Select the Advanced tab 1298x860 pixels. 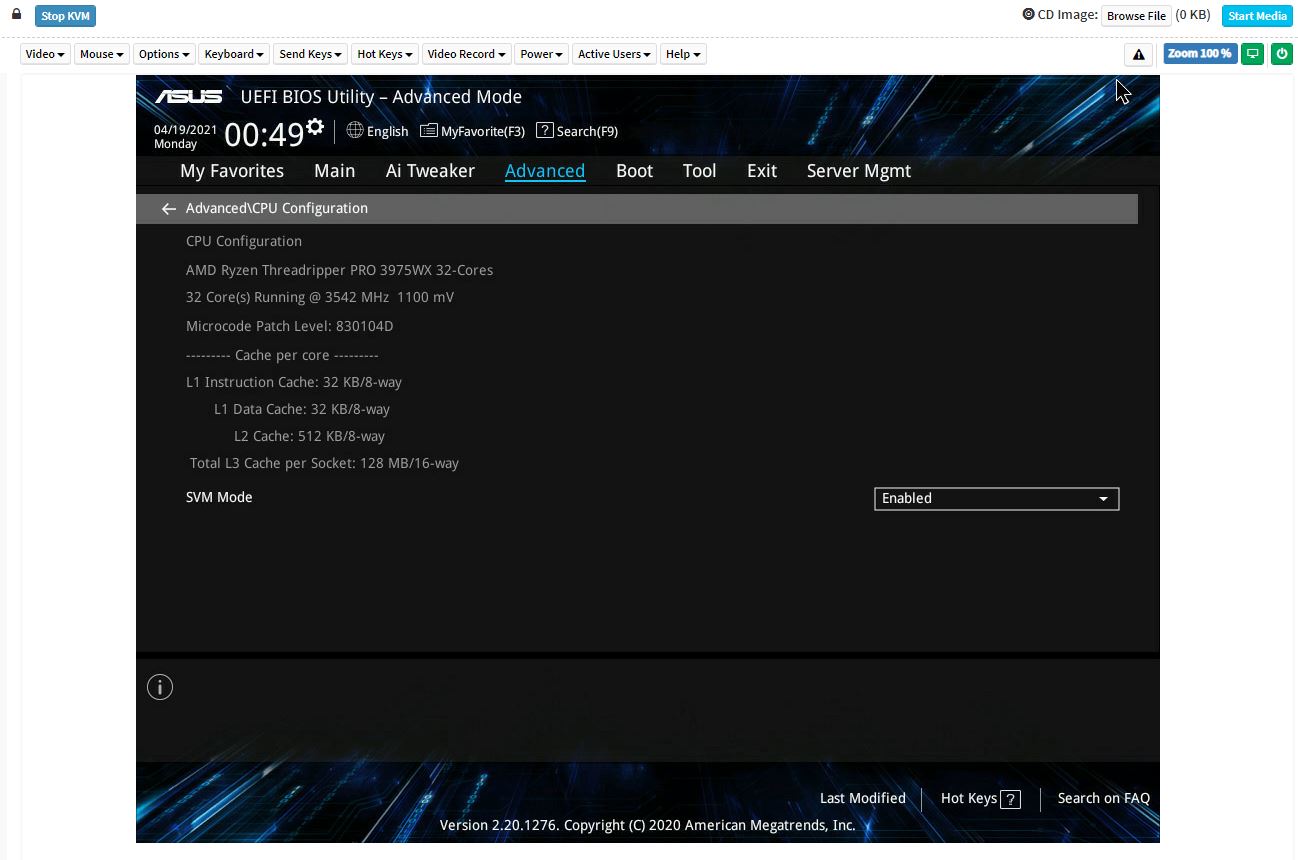pyautogui.click(x=545, y=171)
